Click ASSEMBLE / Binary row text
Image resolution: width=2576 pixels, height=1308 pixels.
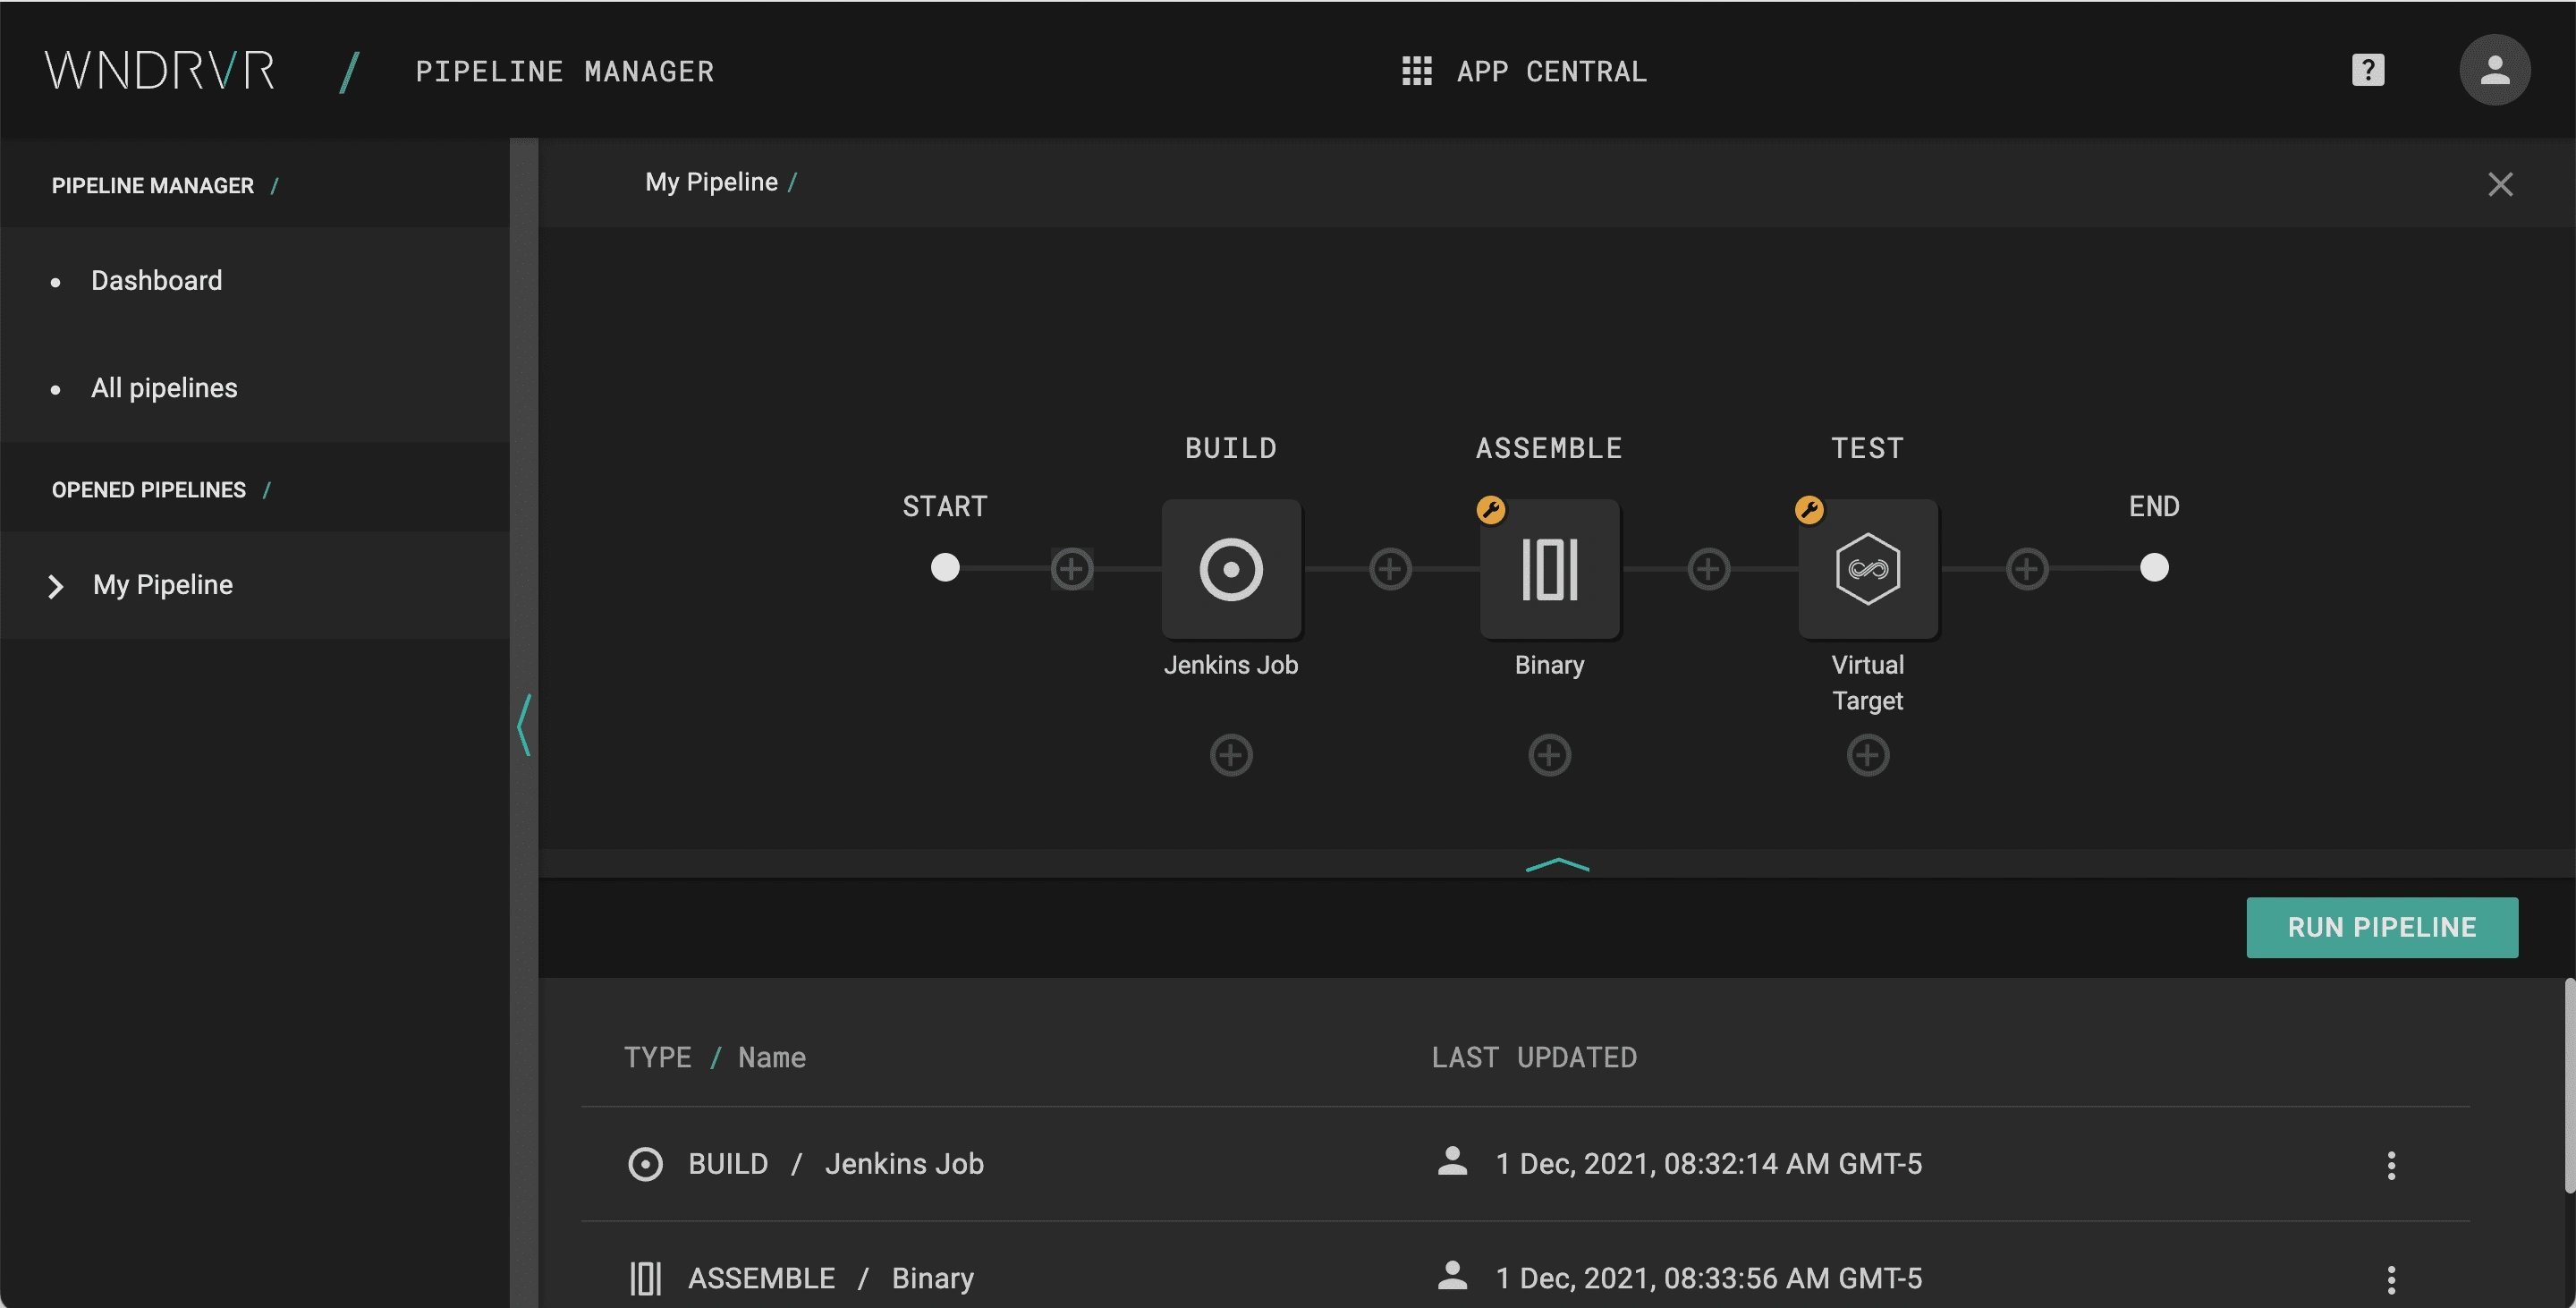click(x=830, y=1279)
